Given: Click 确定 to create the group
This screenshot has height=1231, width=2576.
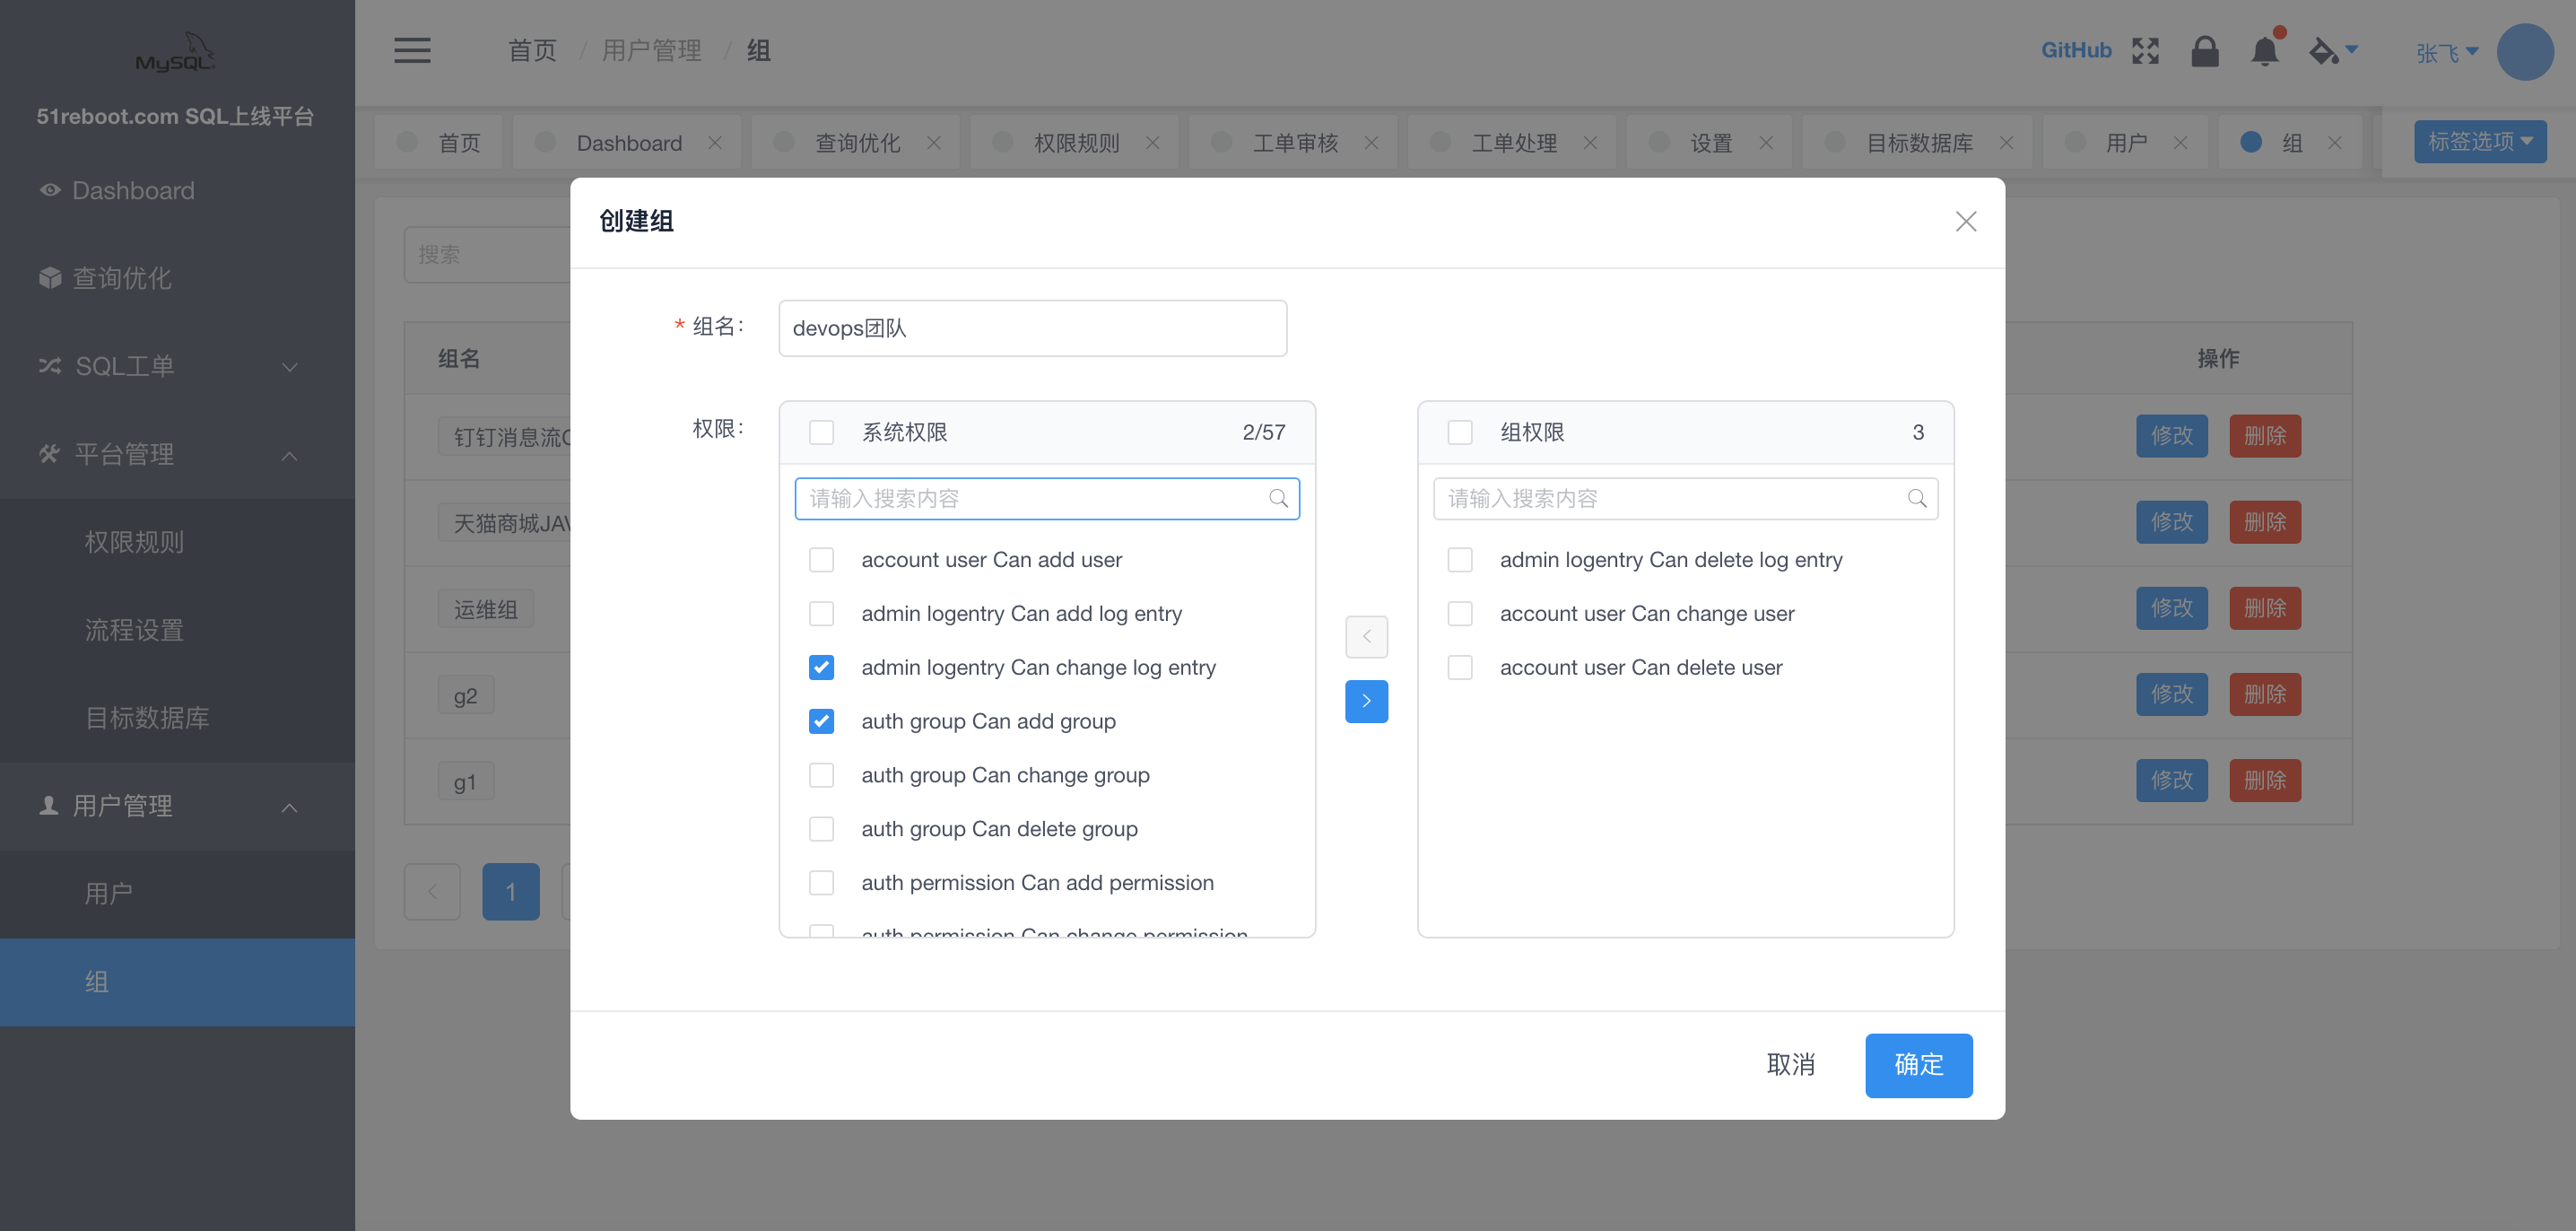Looking at the screenshot, I should (x=1918, y=1065).
